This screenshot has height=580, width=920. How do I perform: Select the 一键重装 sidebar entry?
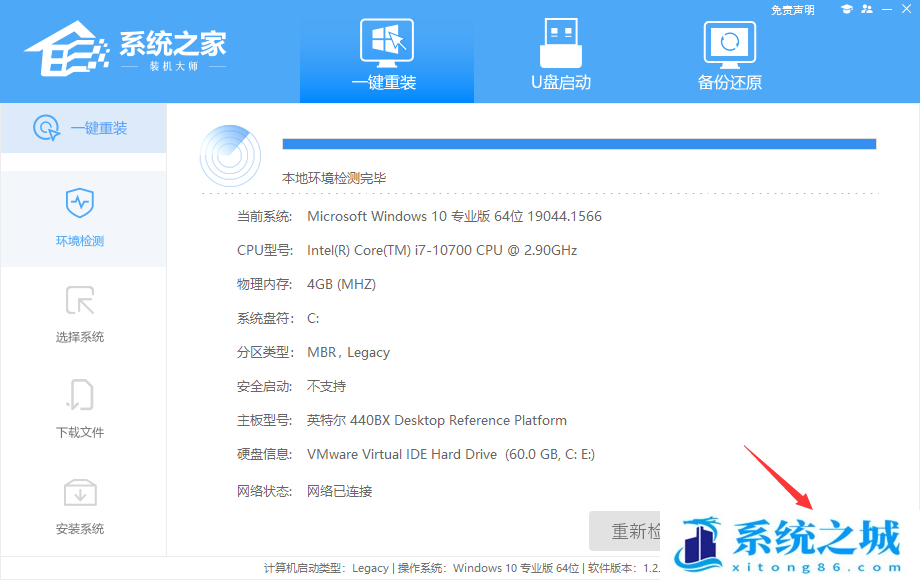tap(83, 128)
